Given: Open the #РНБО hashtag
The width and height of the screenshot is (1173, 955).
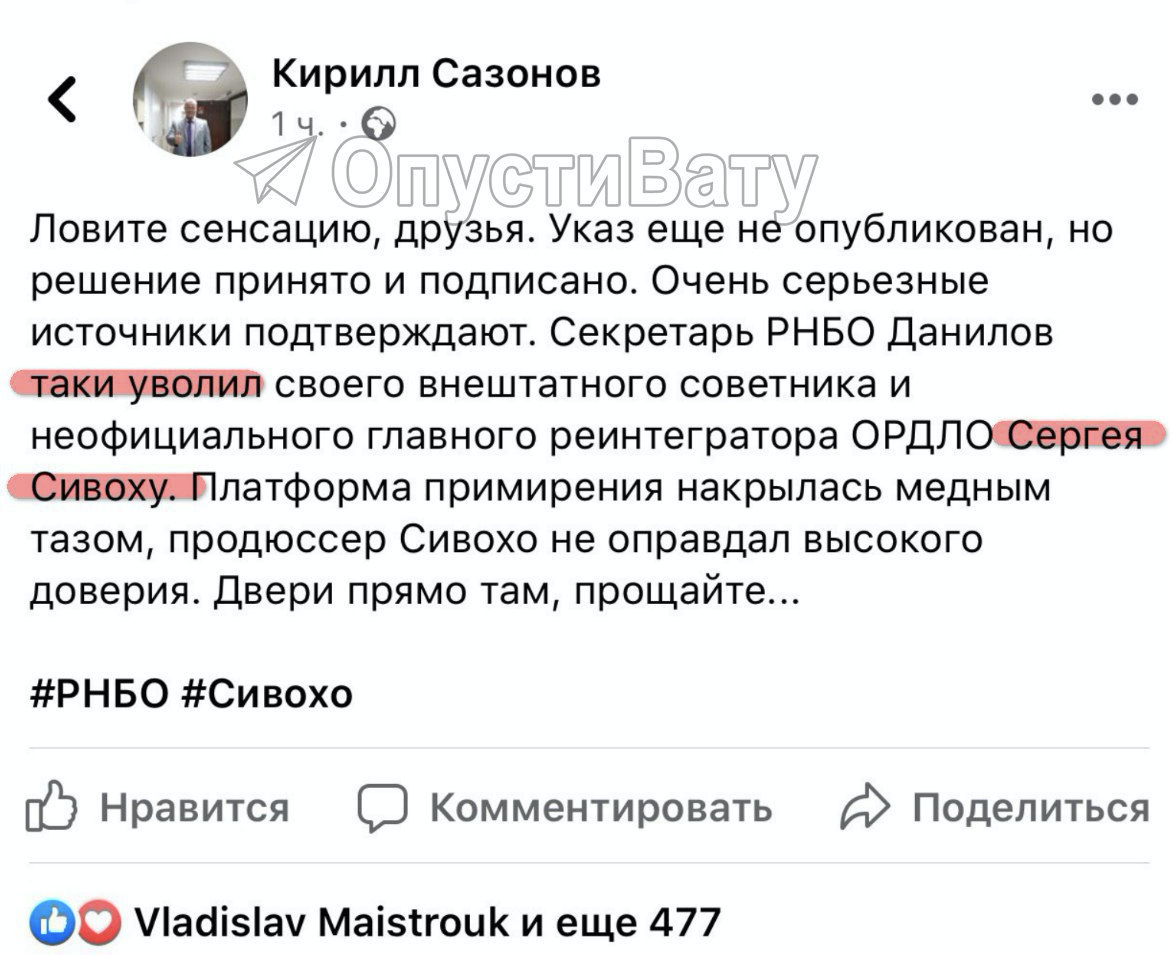Looking at the screenshot, I should (100, 693).
